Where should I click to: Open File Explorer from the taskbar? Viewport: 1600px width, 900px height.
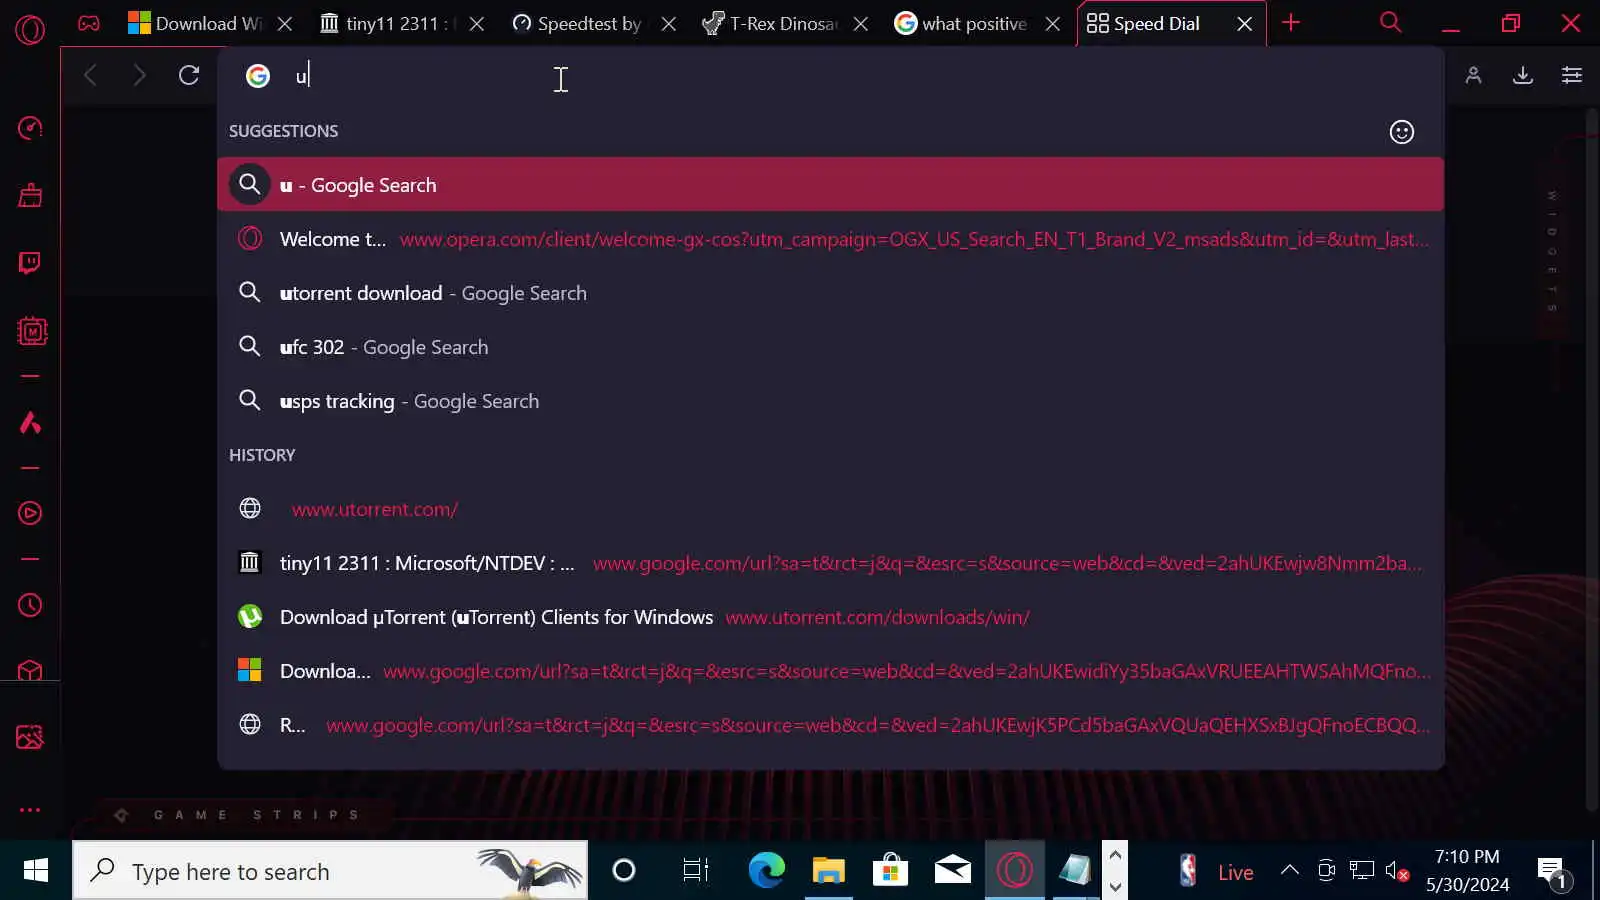[x=828, y=871]
